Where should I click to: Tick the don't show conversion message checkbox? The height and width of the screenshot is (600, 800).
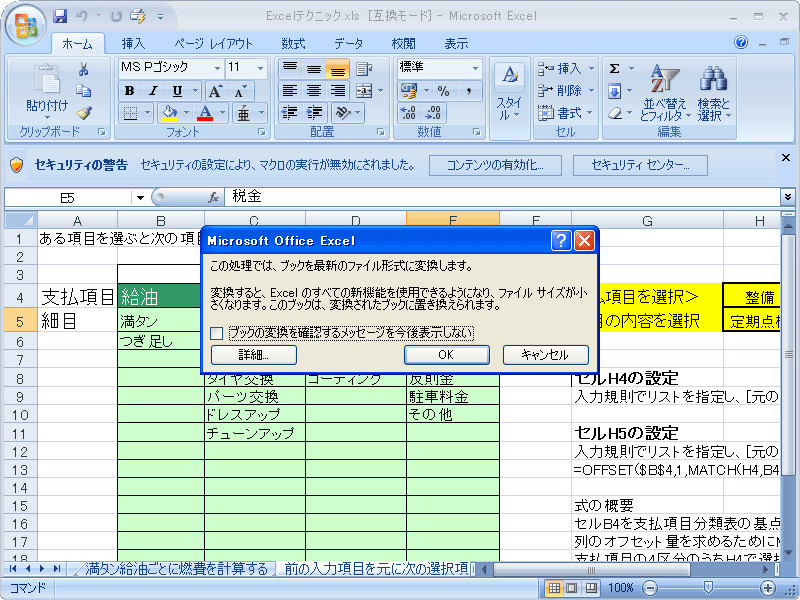(216, 334)
